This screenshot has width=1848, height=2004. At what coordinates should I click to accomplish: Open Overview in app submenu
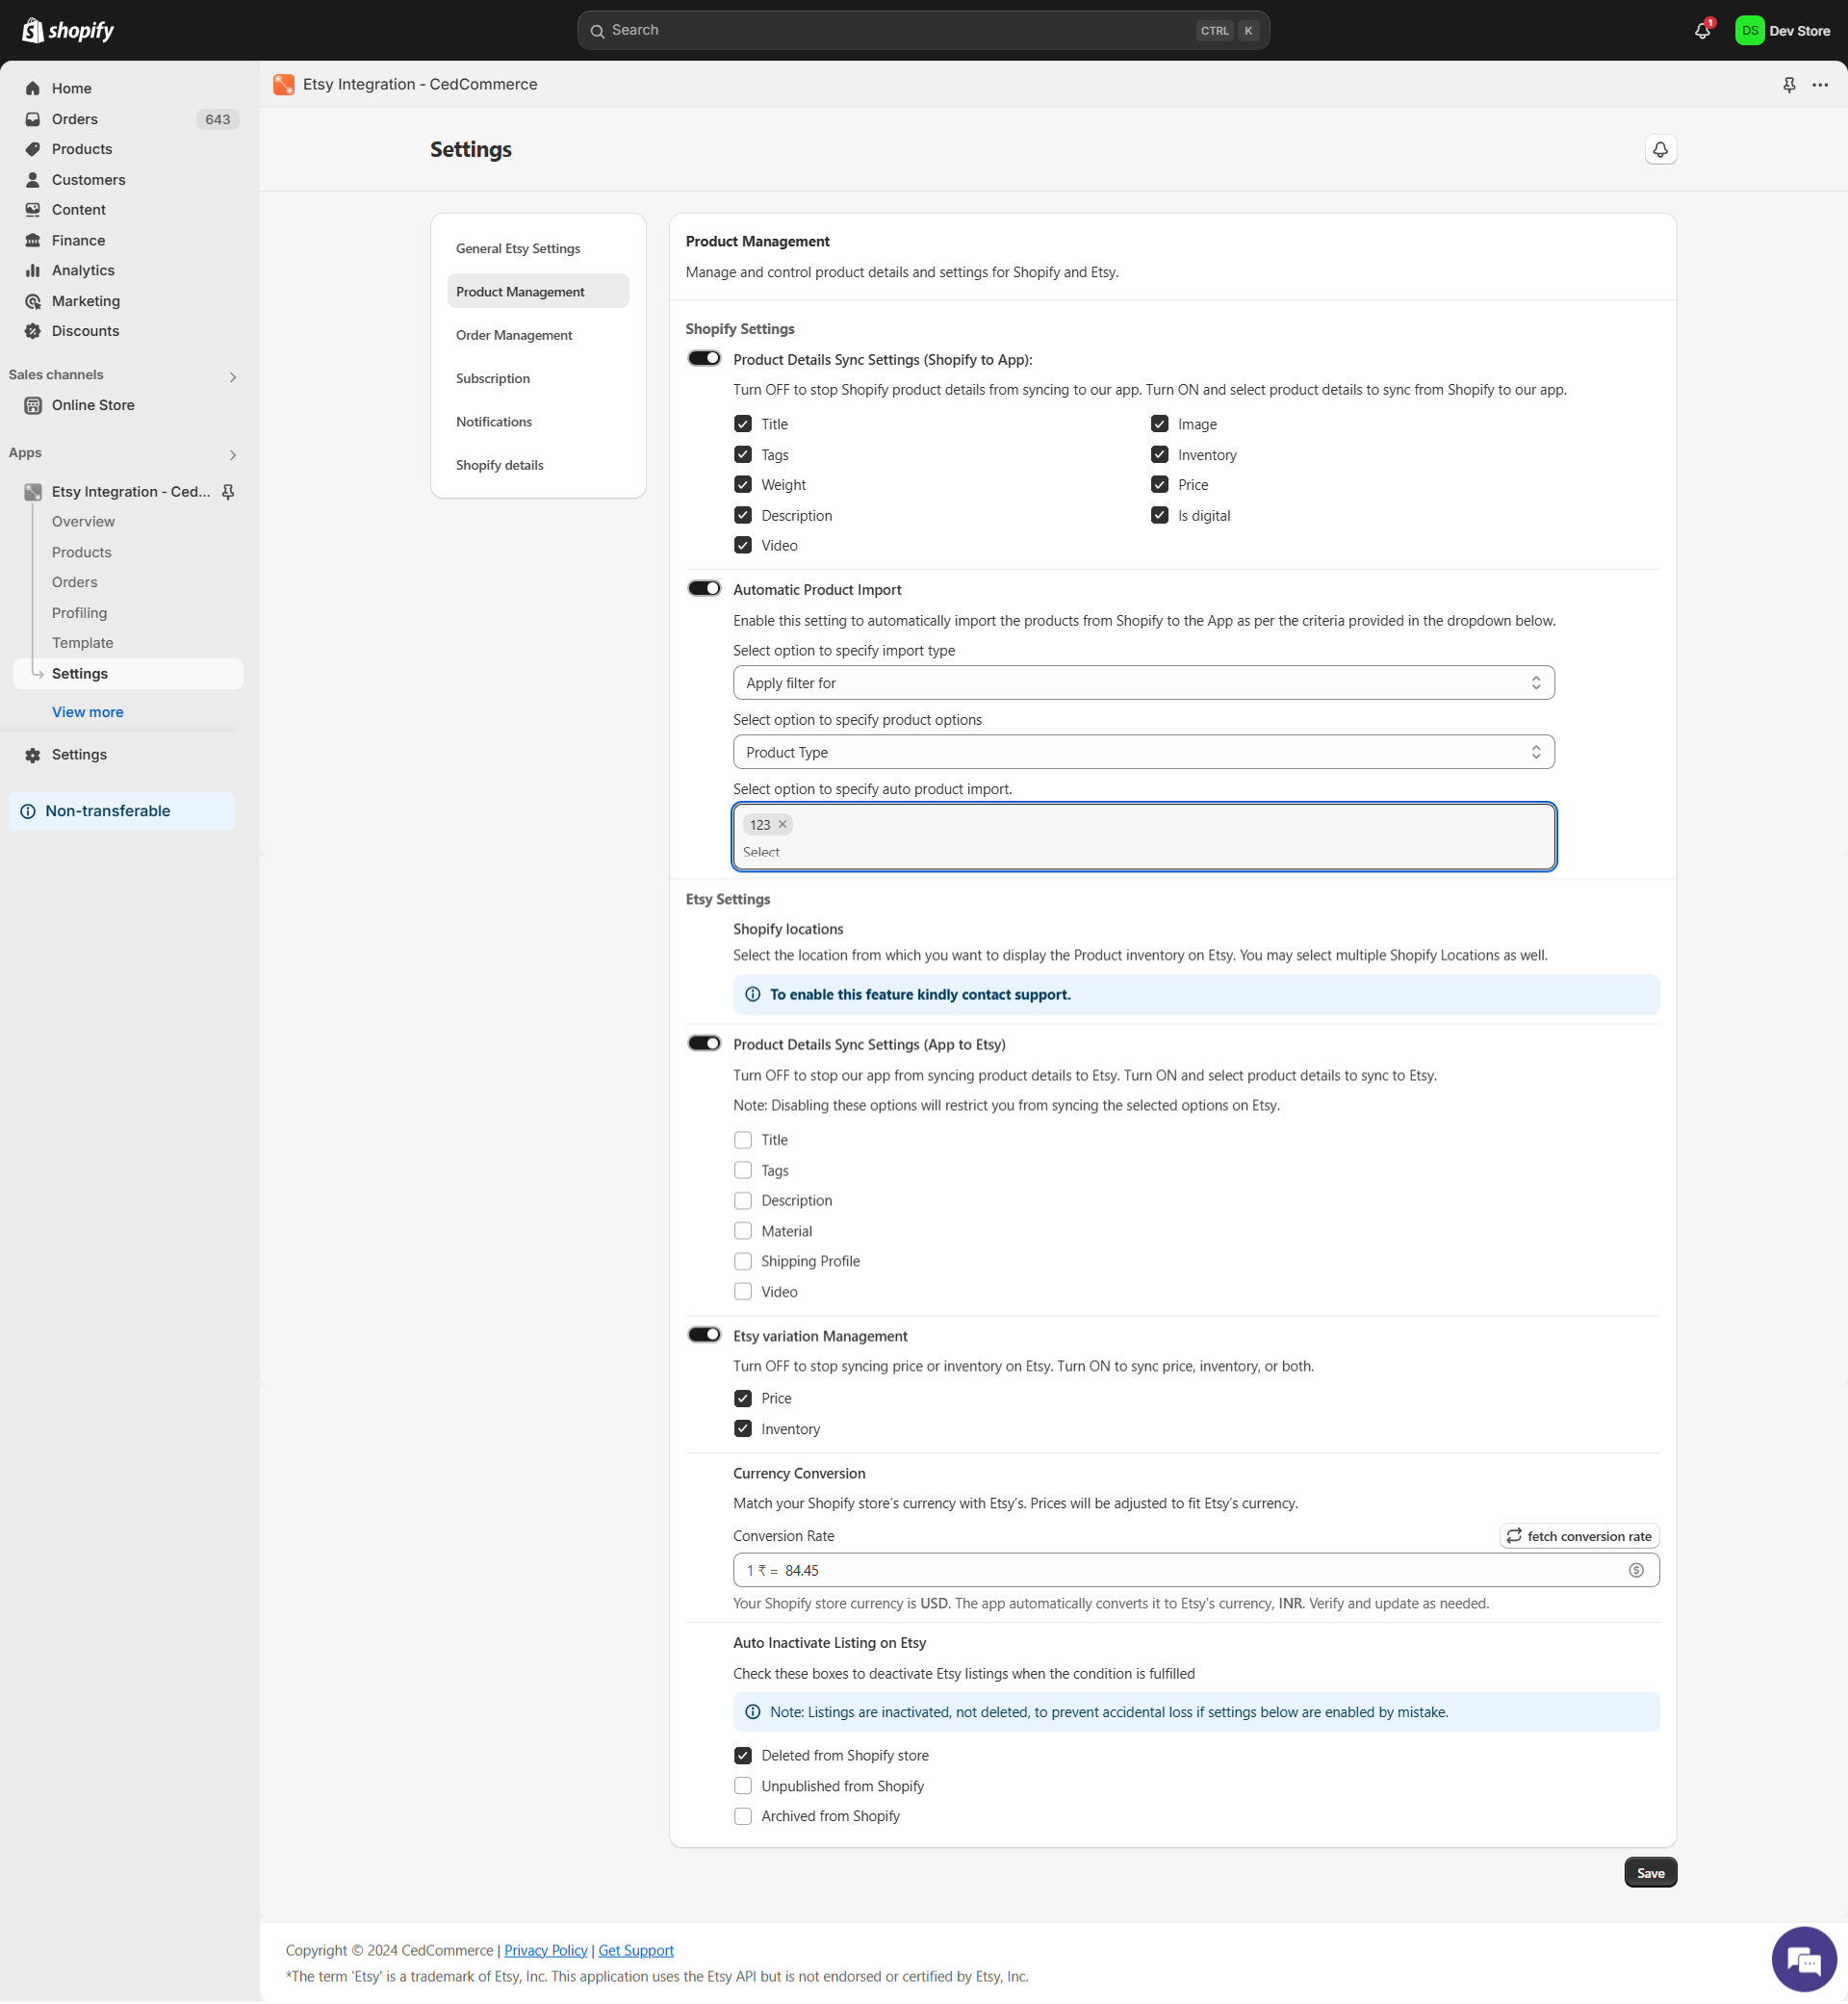tap(83, 522)
